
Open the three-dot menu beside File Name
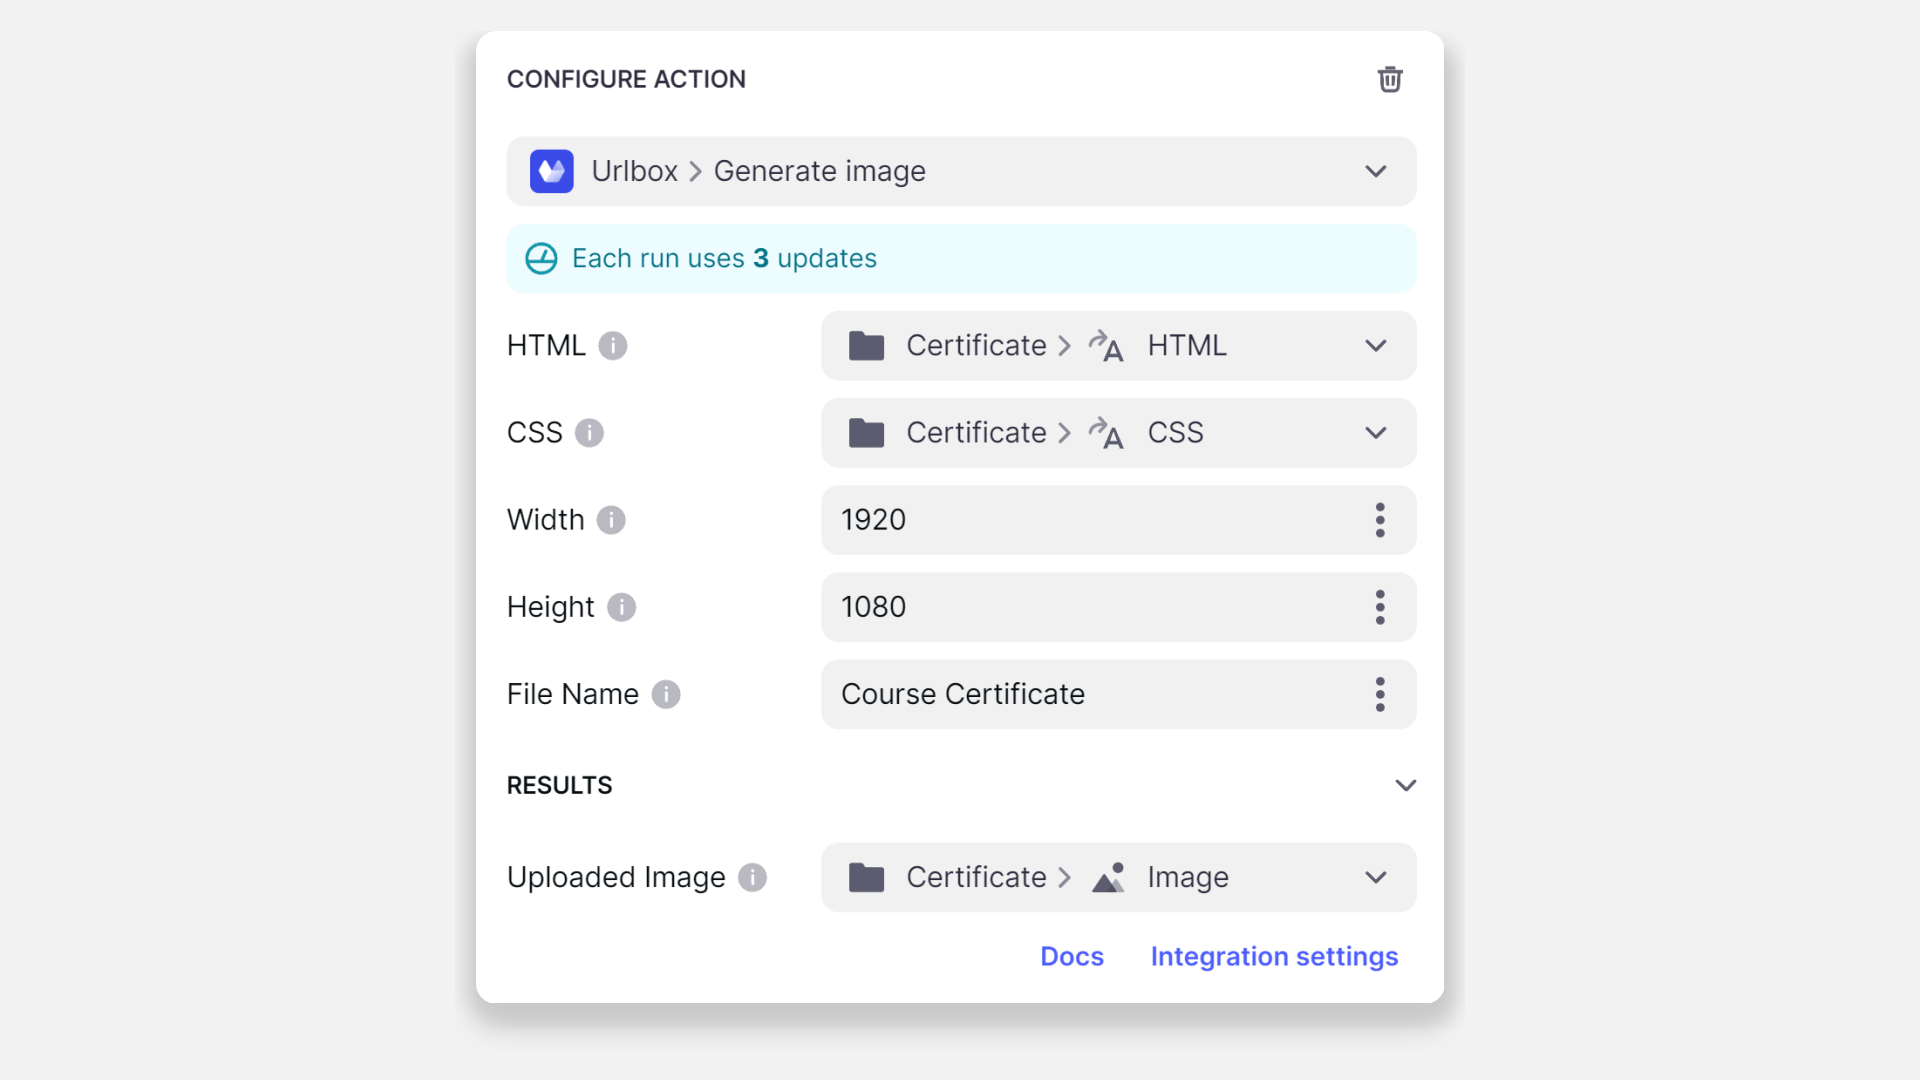(x=1380, y=694)
